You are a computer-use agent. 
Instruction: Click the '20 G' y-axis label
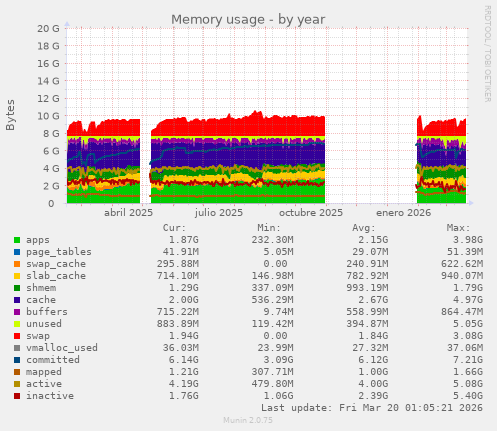tap(48, 29)
